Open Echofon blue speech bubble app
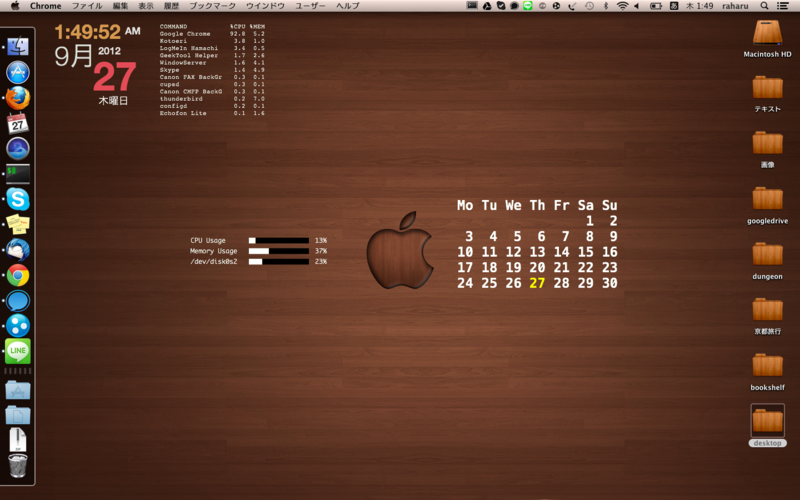The width and height of the screenshot is (800, 500). point(17,301)
